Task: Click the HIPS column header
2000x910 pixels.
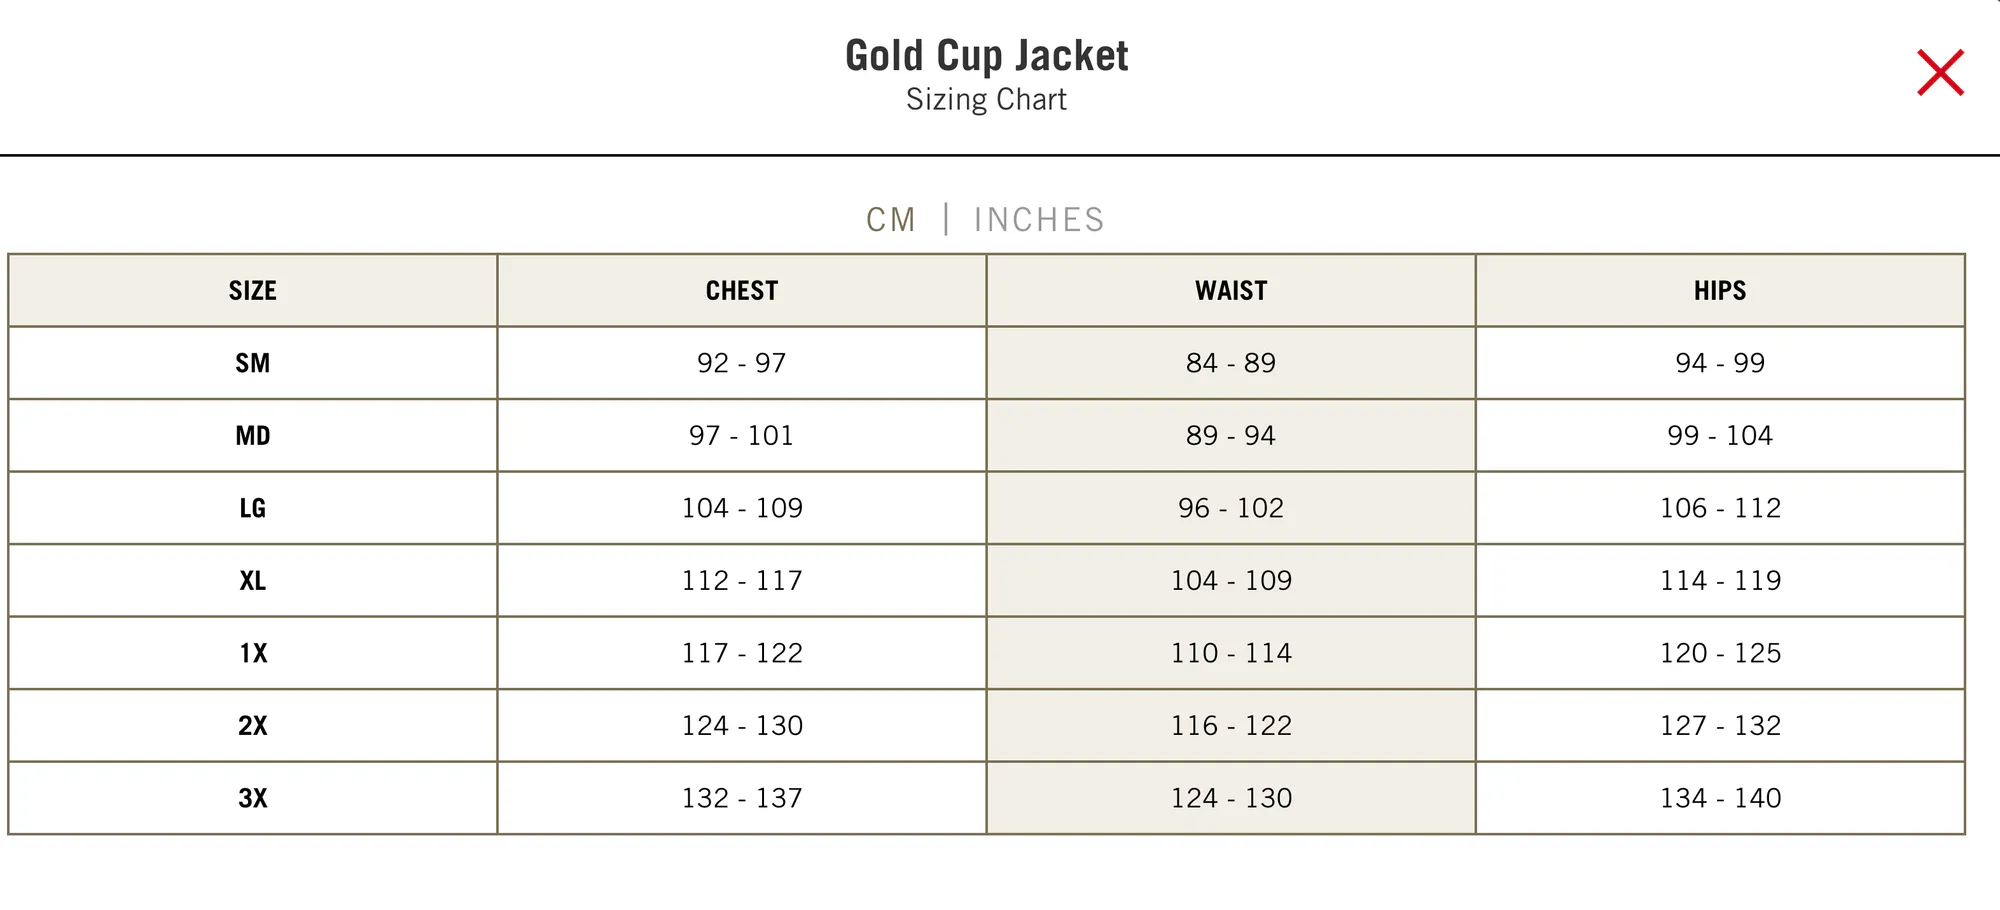Action: 1720,291
